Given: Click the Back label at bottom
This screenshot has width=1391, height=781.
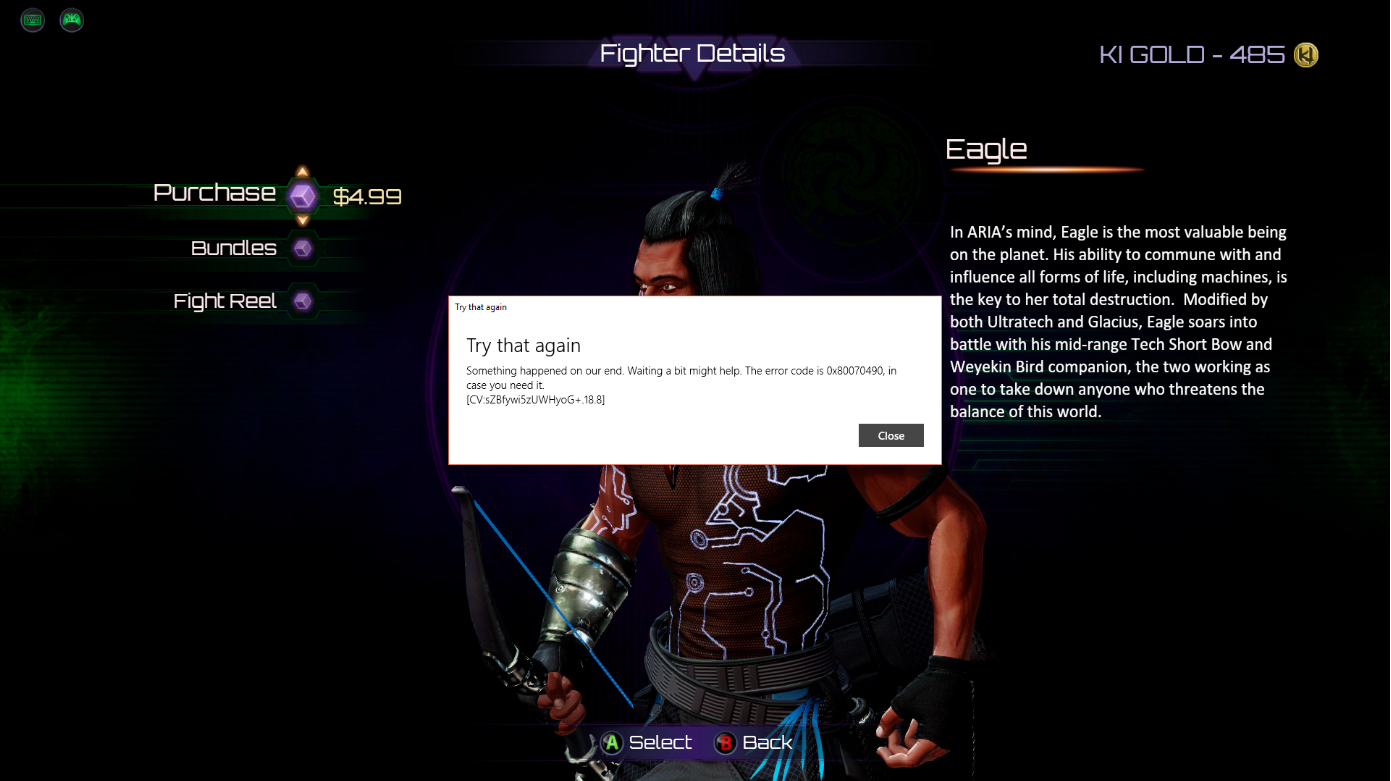Looking at the screenshot, I should (x=768, y=743).
